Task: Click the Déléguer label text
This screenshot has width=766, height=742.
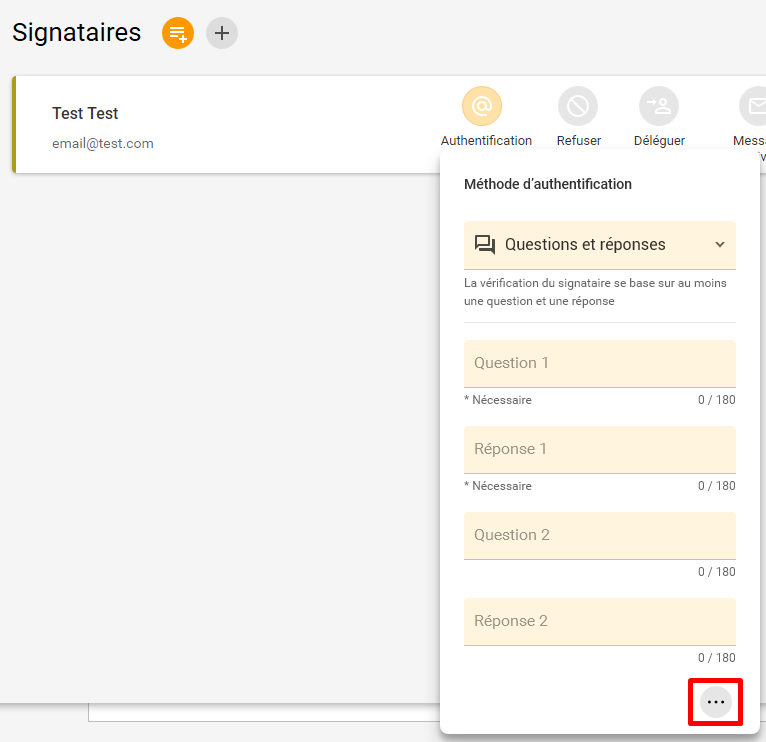Action: click(x=659, y=141)
